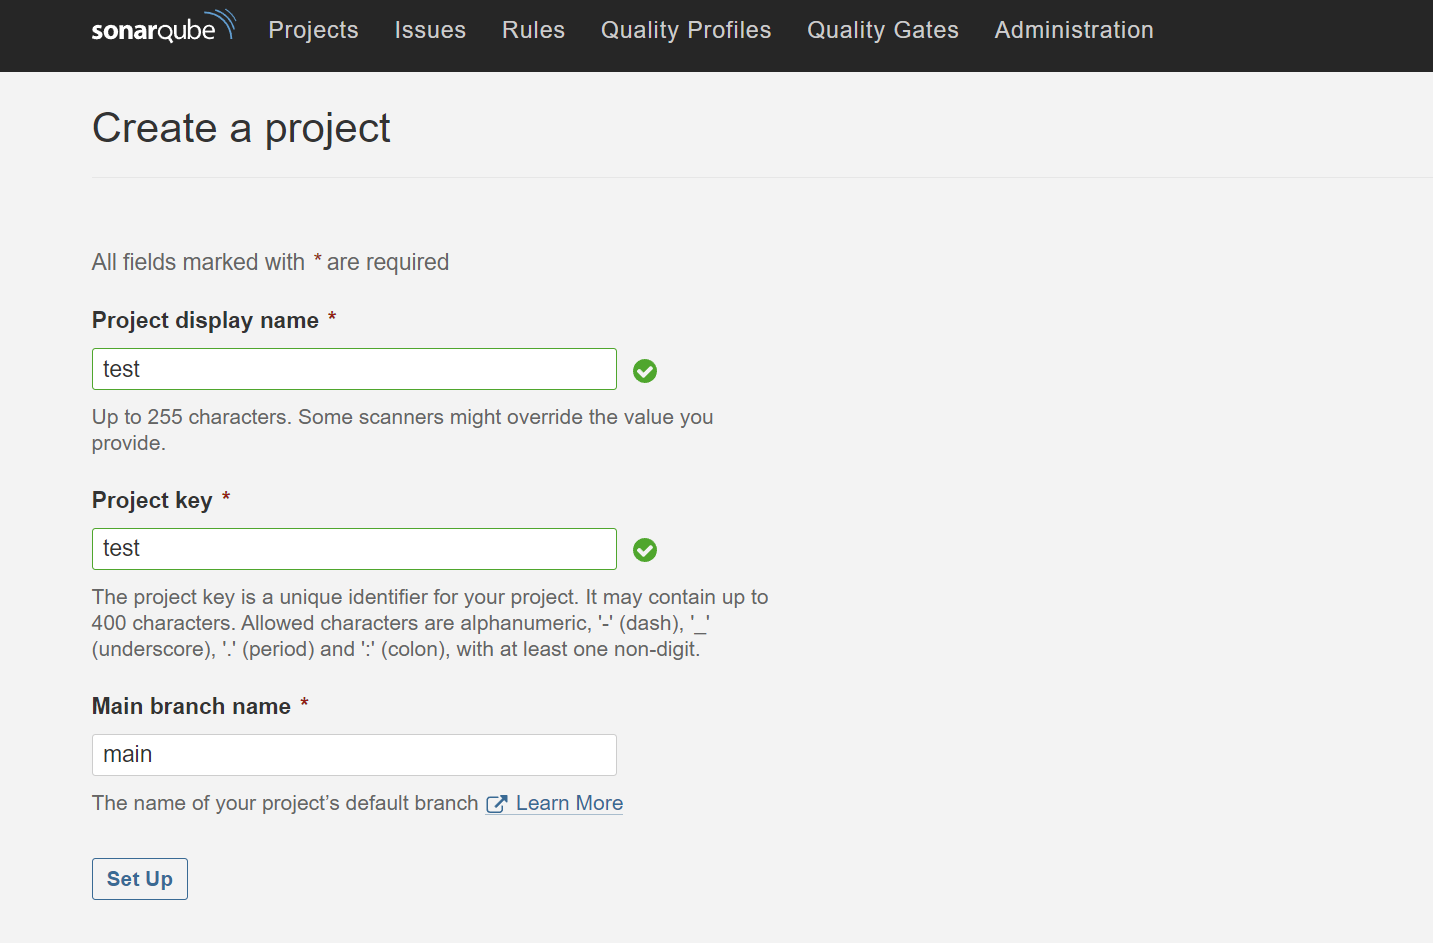This screenshot has height=943, width=1433.
Task: Follow the Learn More link
Action: coord(569,803)
